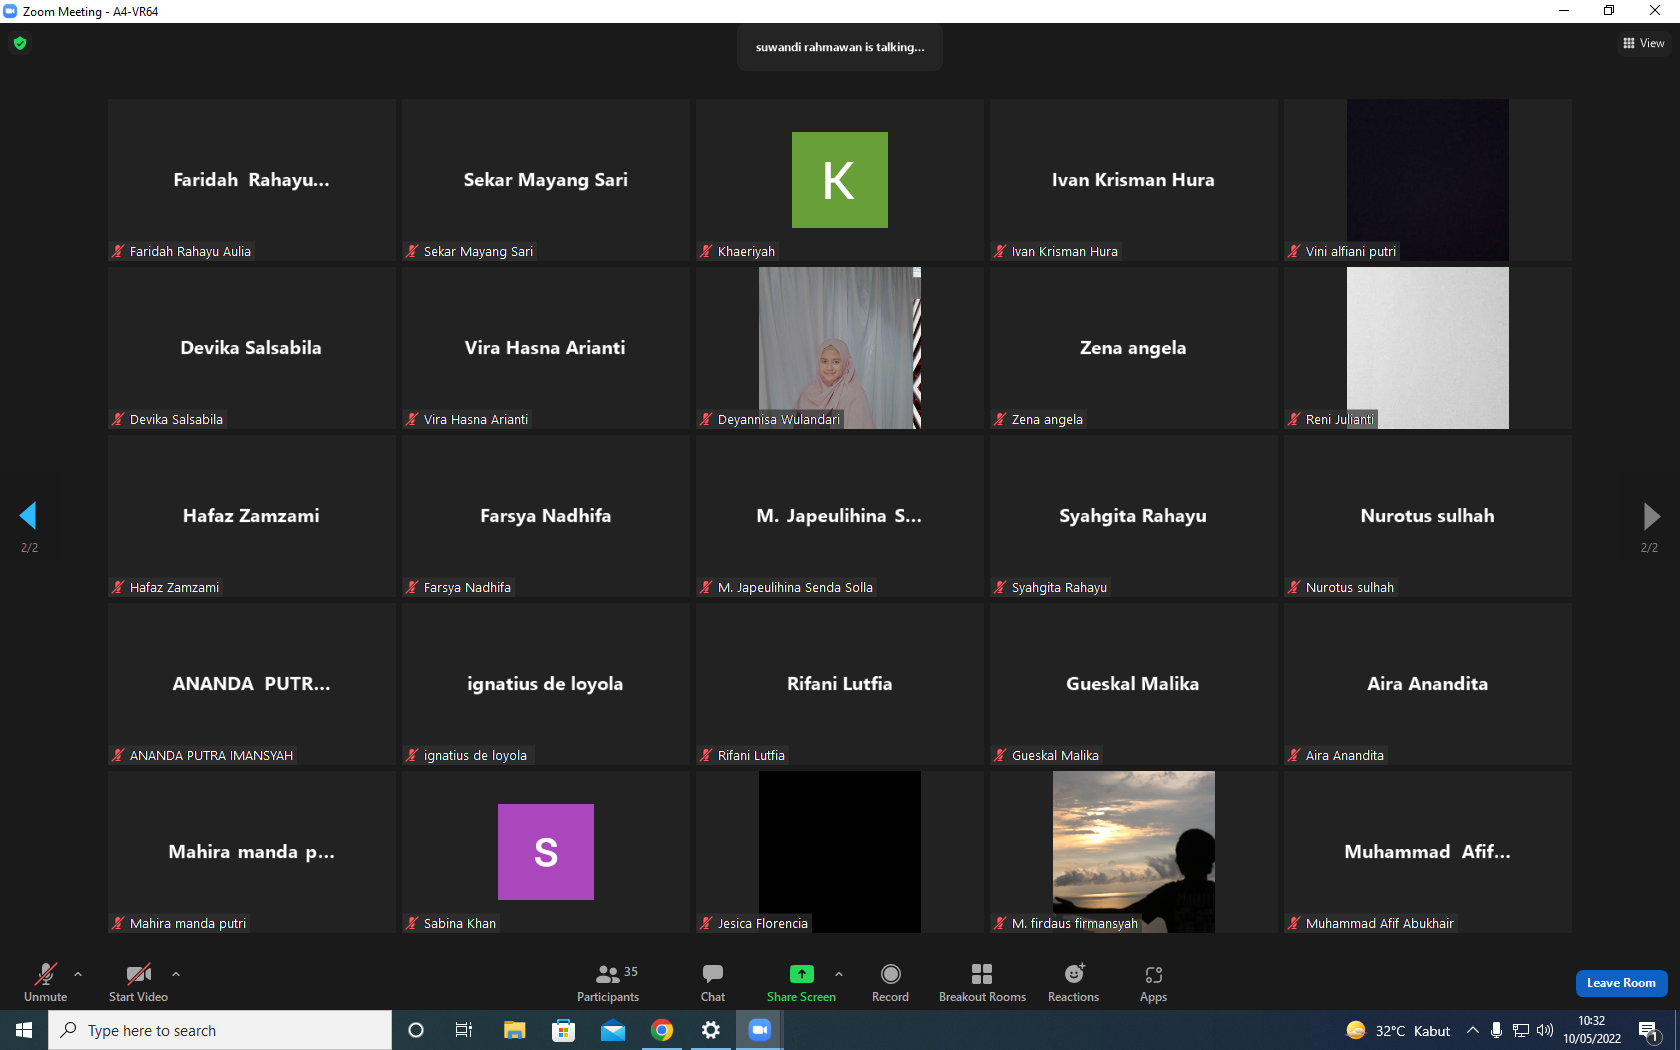The image size is (1680, 1050).
Task: Toggle Start Video on
Action: [x=138, y=983]
